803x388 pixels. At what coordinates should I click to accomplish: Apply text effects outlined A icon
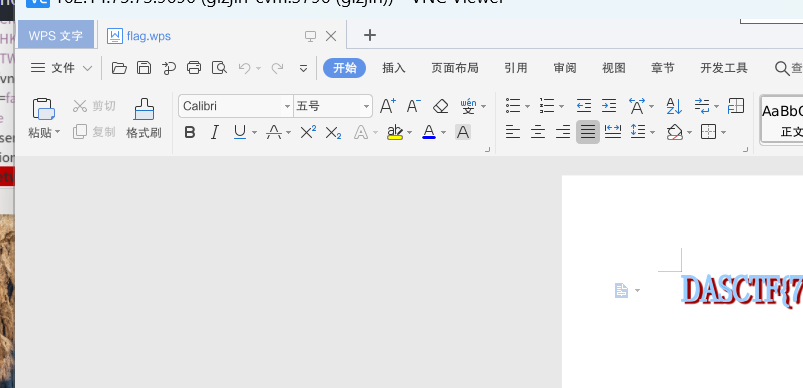click(x=361, y=133)
